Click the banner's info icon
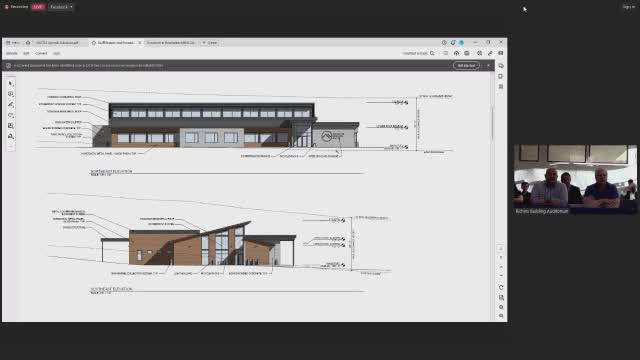The height and width of the screenshot is (360, 640). (x=8, y=65)
